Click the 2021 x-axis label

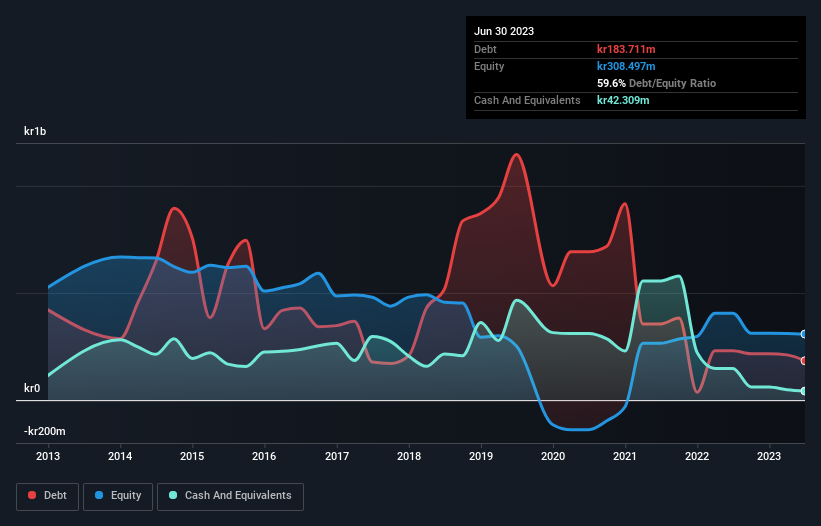(625, 456)
